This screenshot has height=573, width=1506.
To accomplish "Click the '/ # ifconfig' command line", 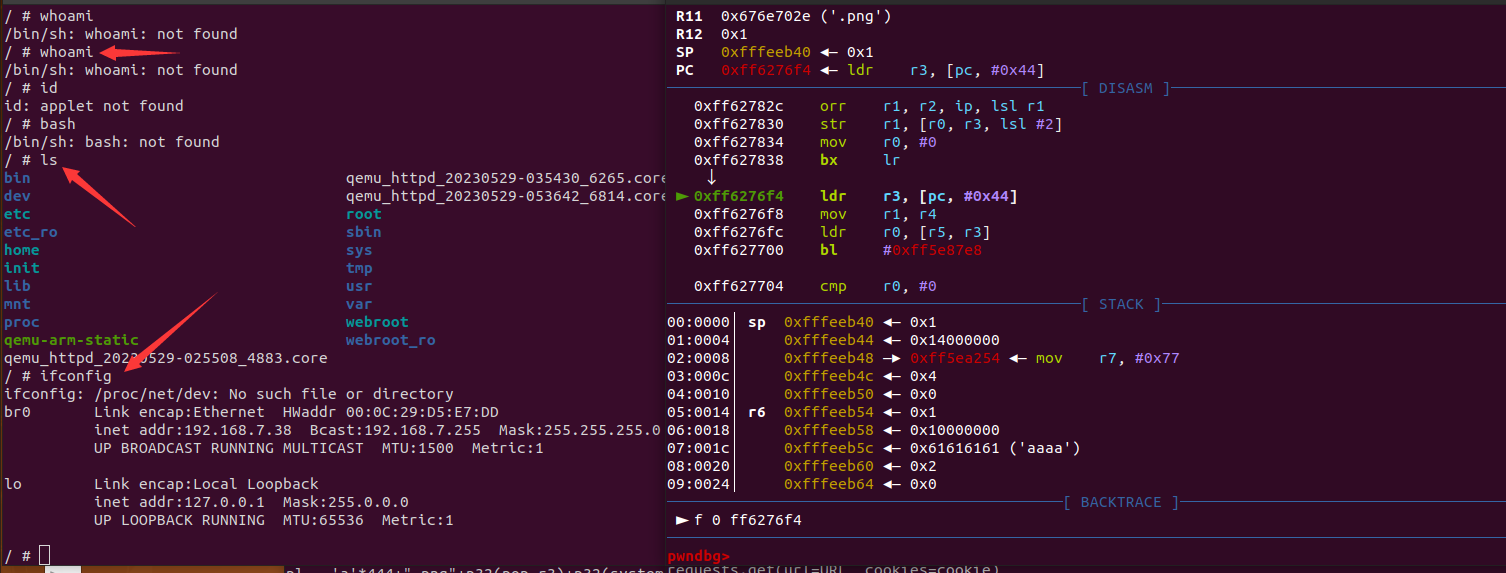I will click(58, 376).
